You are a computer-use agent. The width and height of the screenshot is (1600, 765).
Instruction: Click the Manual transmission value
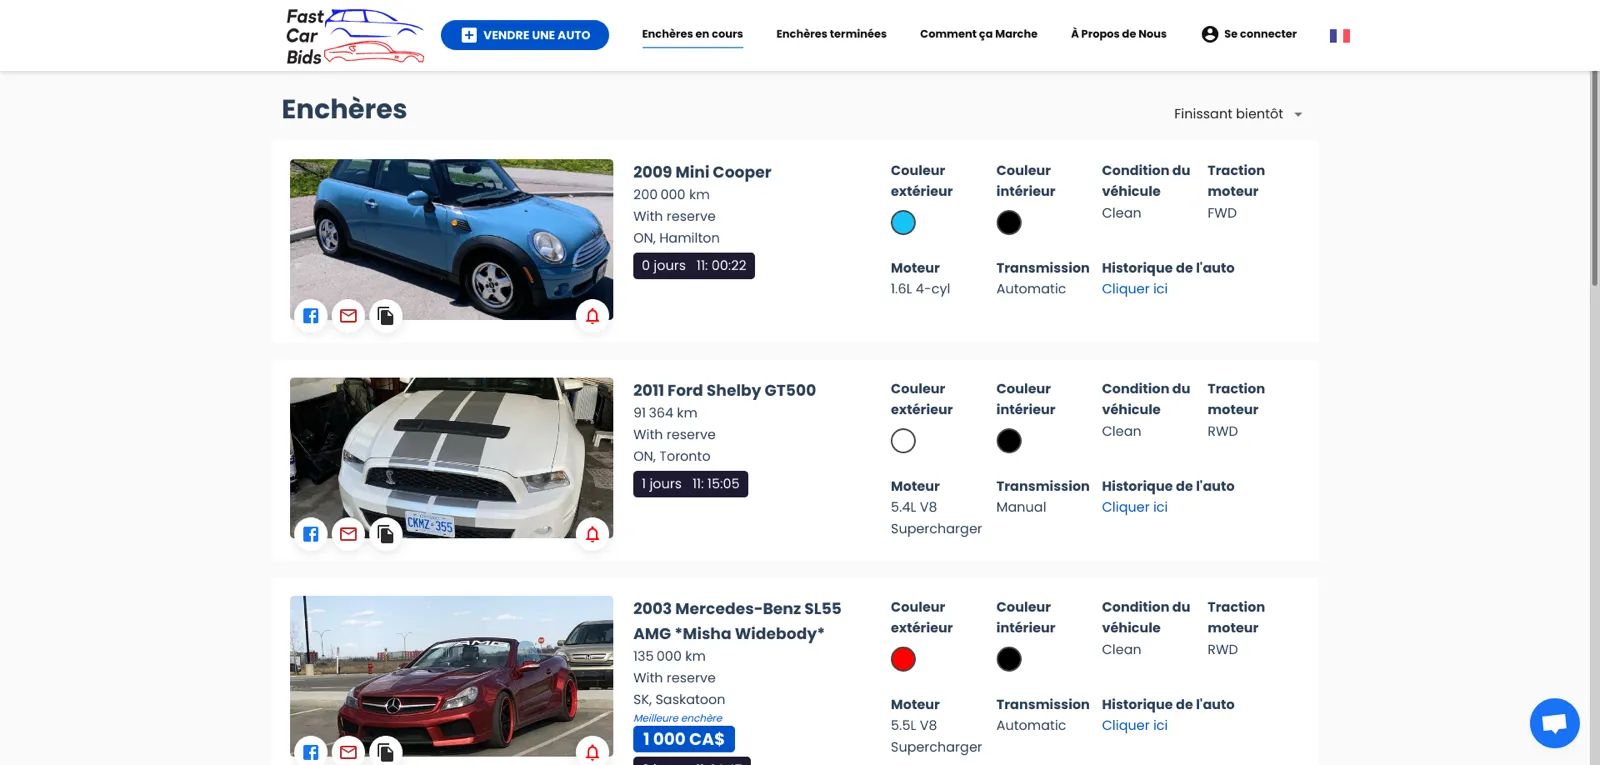(1021, 507)
